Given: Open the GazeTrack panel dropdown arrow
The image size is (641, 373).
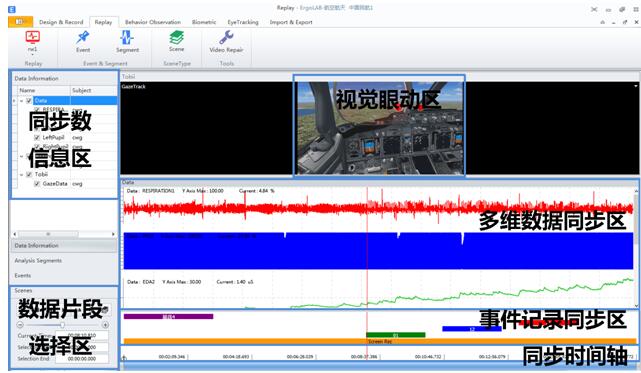Looking at the screenshot, I should (x=636, y=86).
